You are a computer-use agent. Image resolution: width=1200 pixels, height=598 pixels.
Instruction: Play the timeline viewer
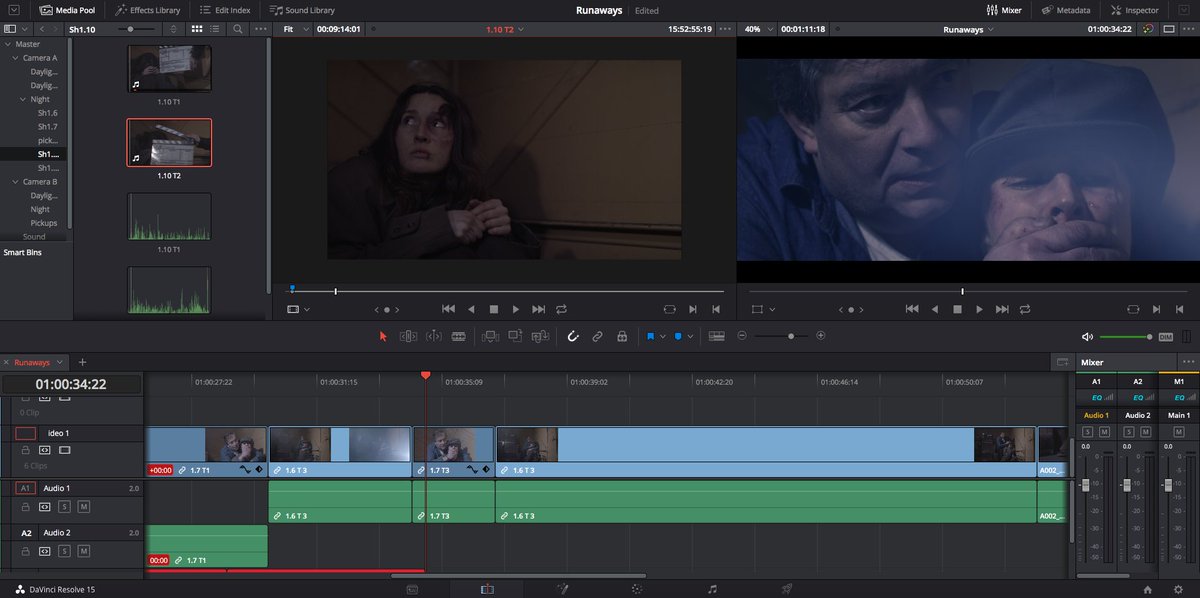coord(980,310)
